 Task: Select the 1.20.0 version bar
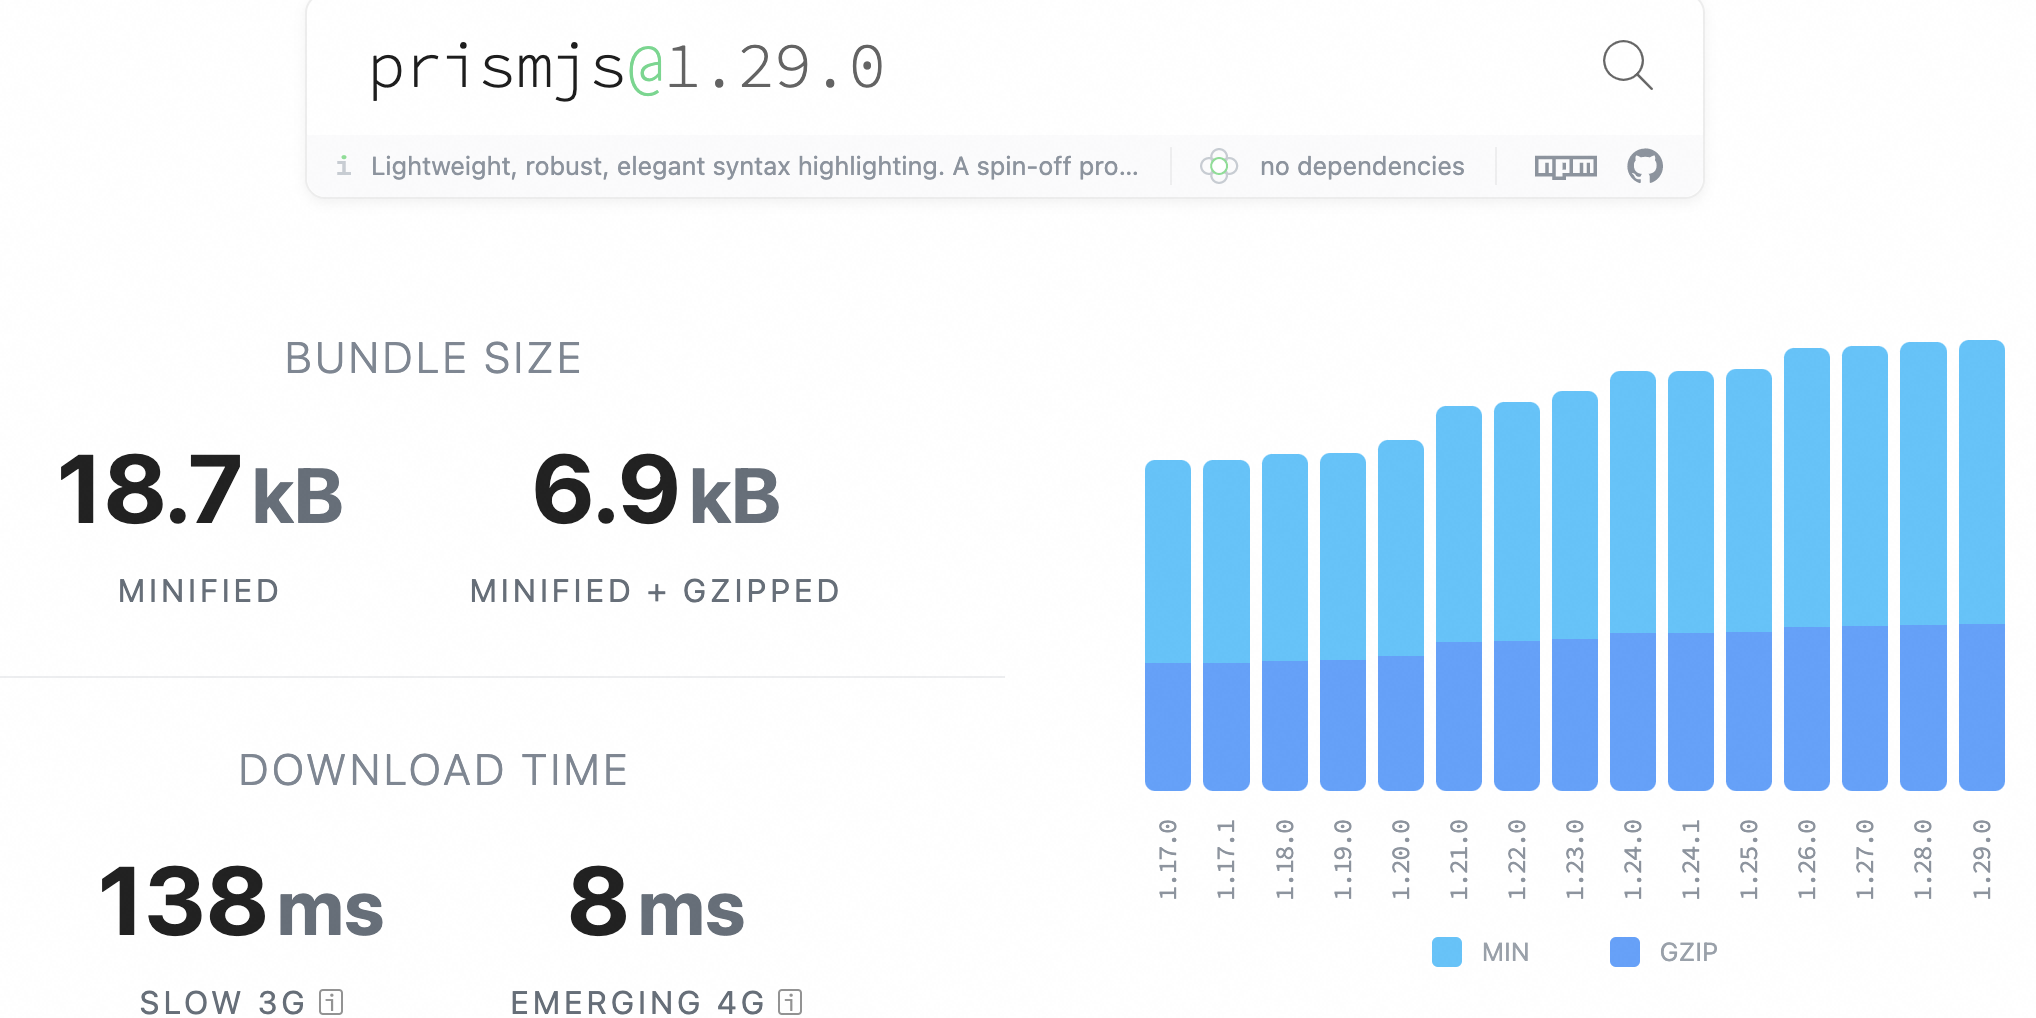[x=1401, y=615]
